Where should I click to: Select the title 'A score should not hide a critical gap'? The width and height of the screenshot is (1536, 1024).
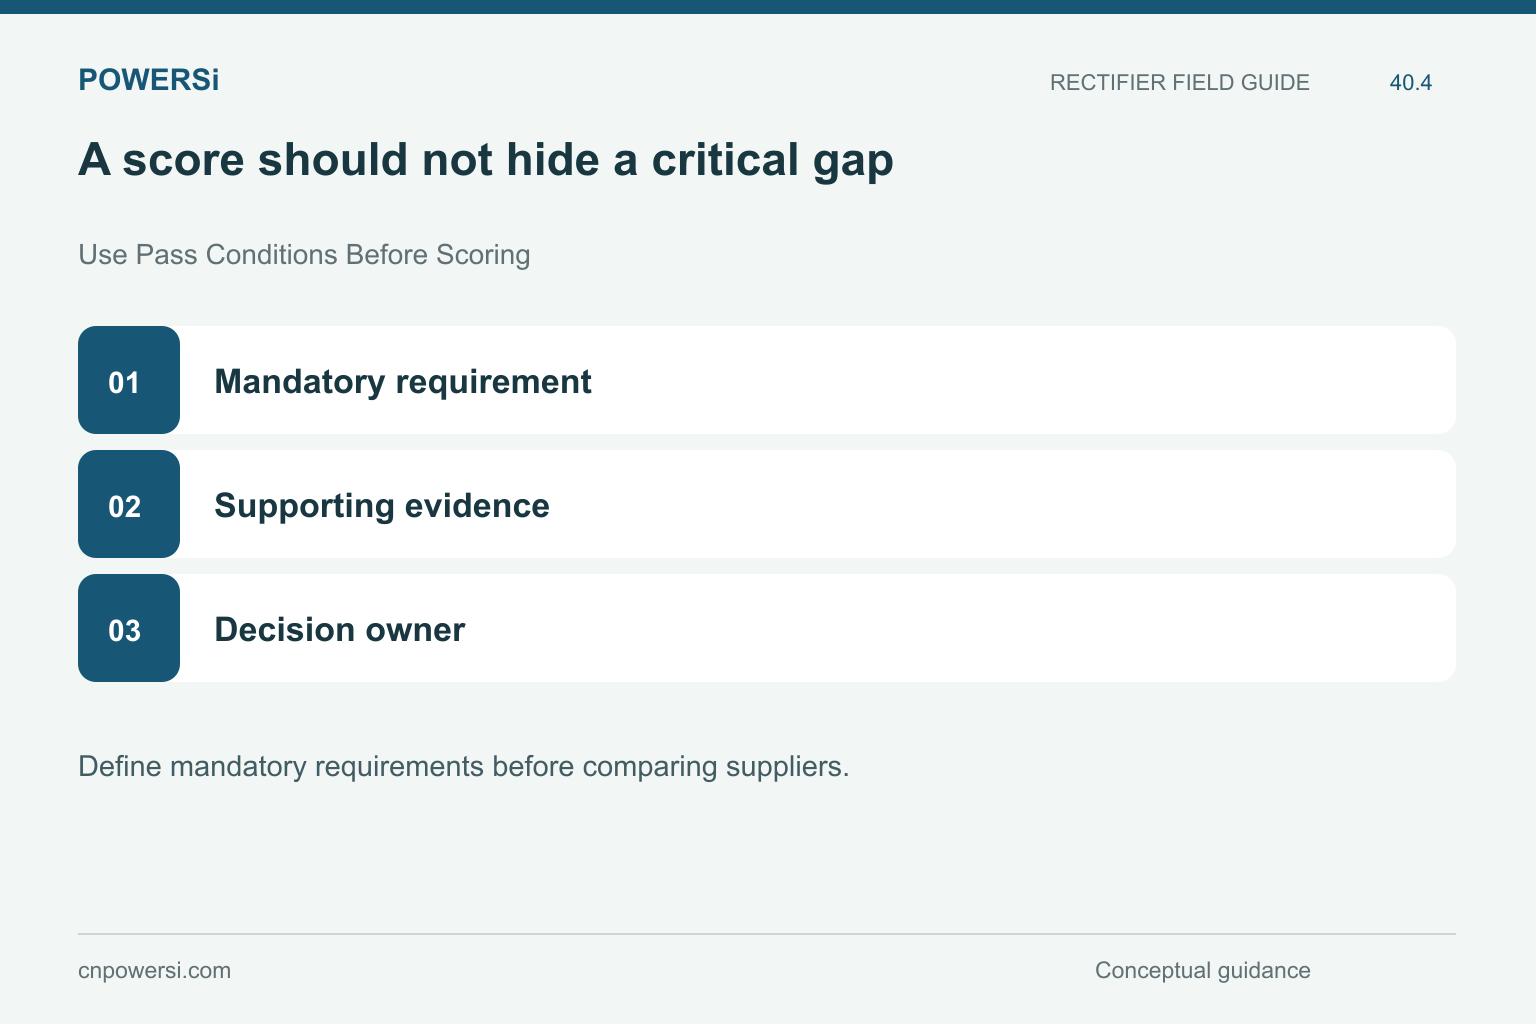(485, 160)
